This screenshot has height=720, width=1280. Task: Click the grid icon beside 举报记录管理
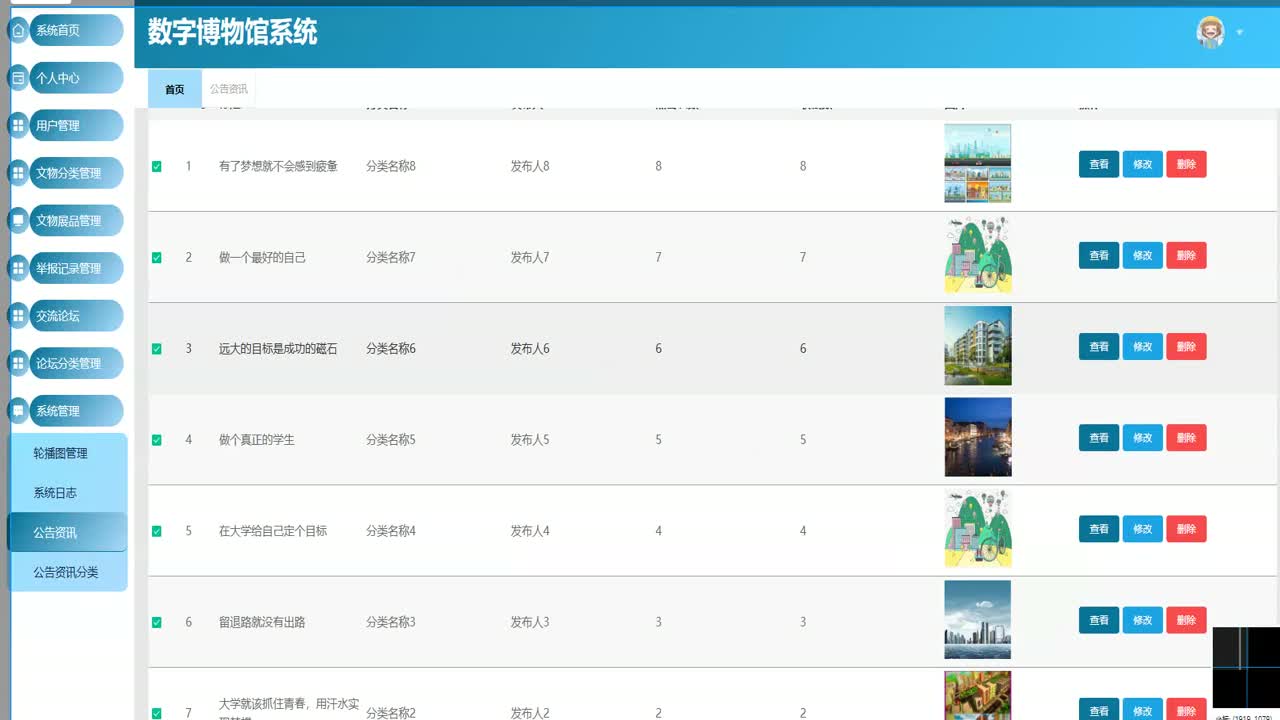[x=18, y=268]
